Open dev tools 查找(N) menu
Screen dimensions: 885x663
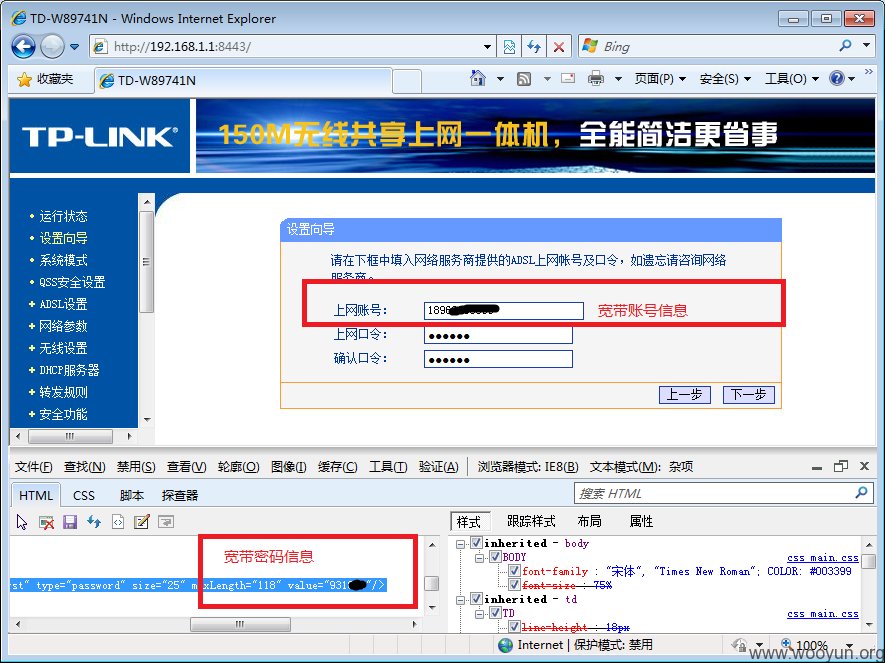tap(85, 467)
